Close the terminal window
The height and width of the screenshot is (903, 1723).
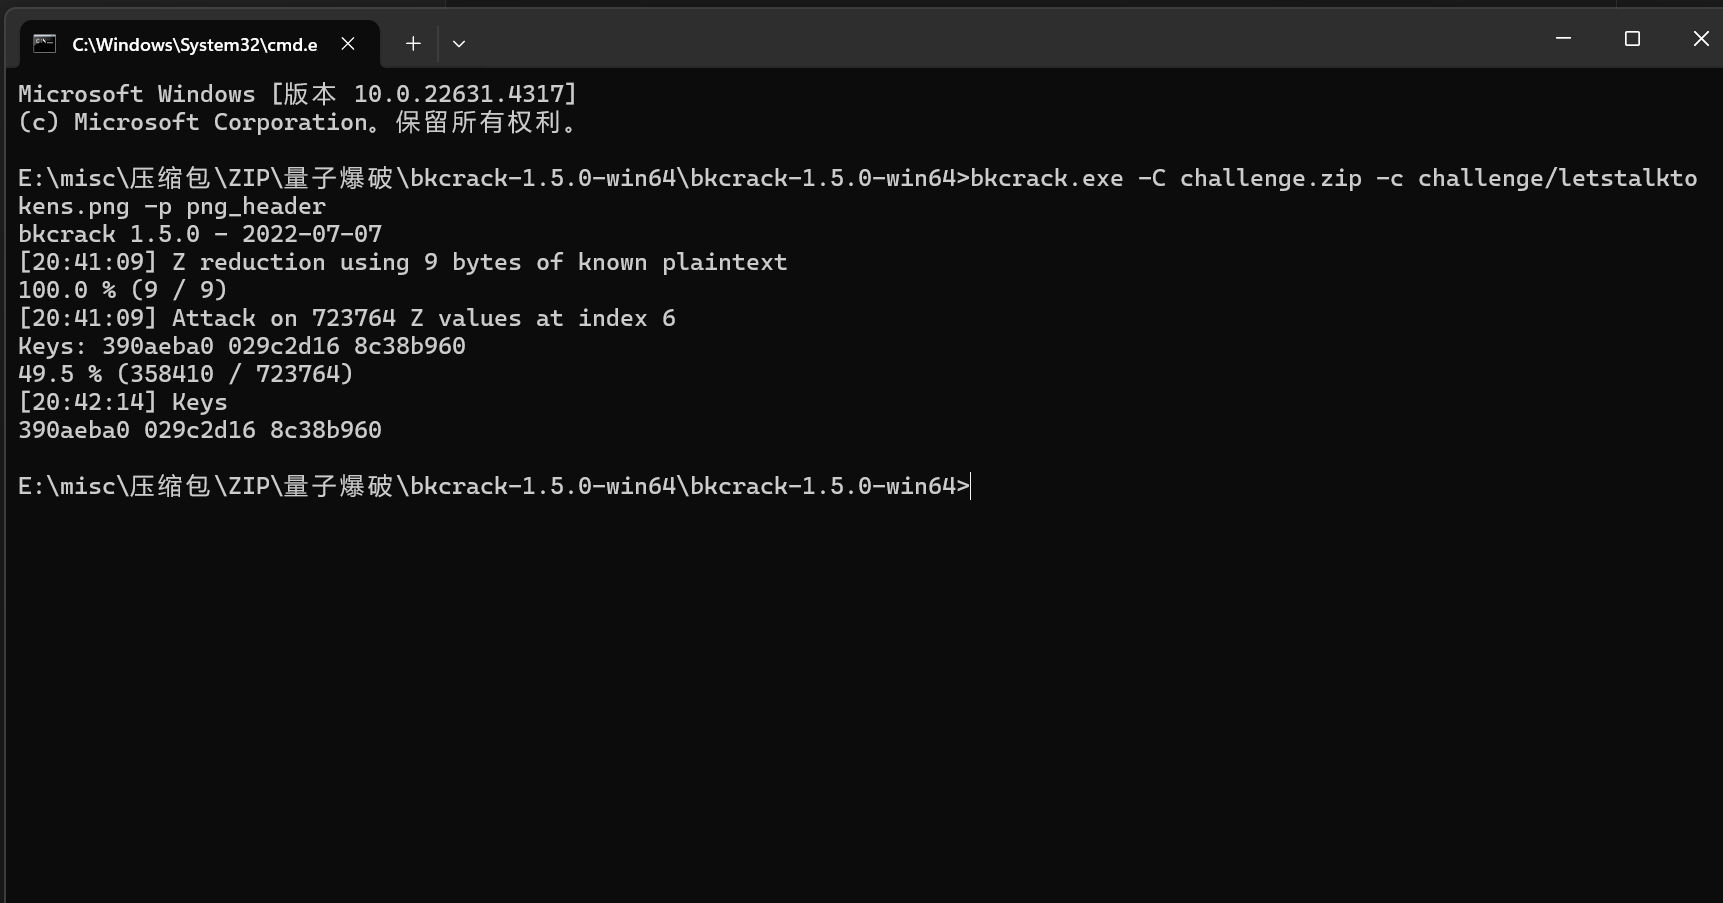pos(1700,38)
